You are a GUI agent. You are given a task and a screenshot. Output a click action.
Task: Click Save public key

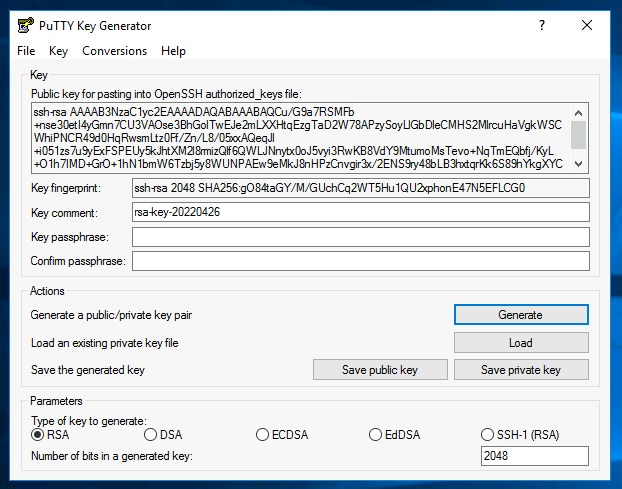point(380,370)
